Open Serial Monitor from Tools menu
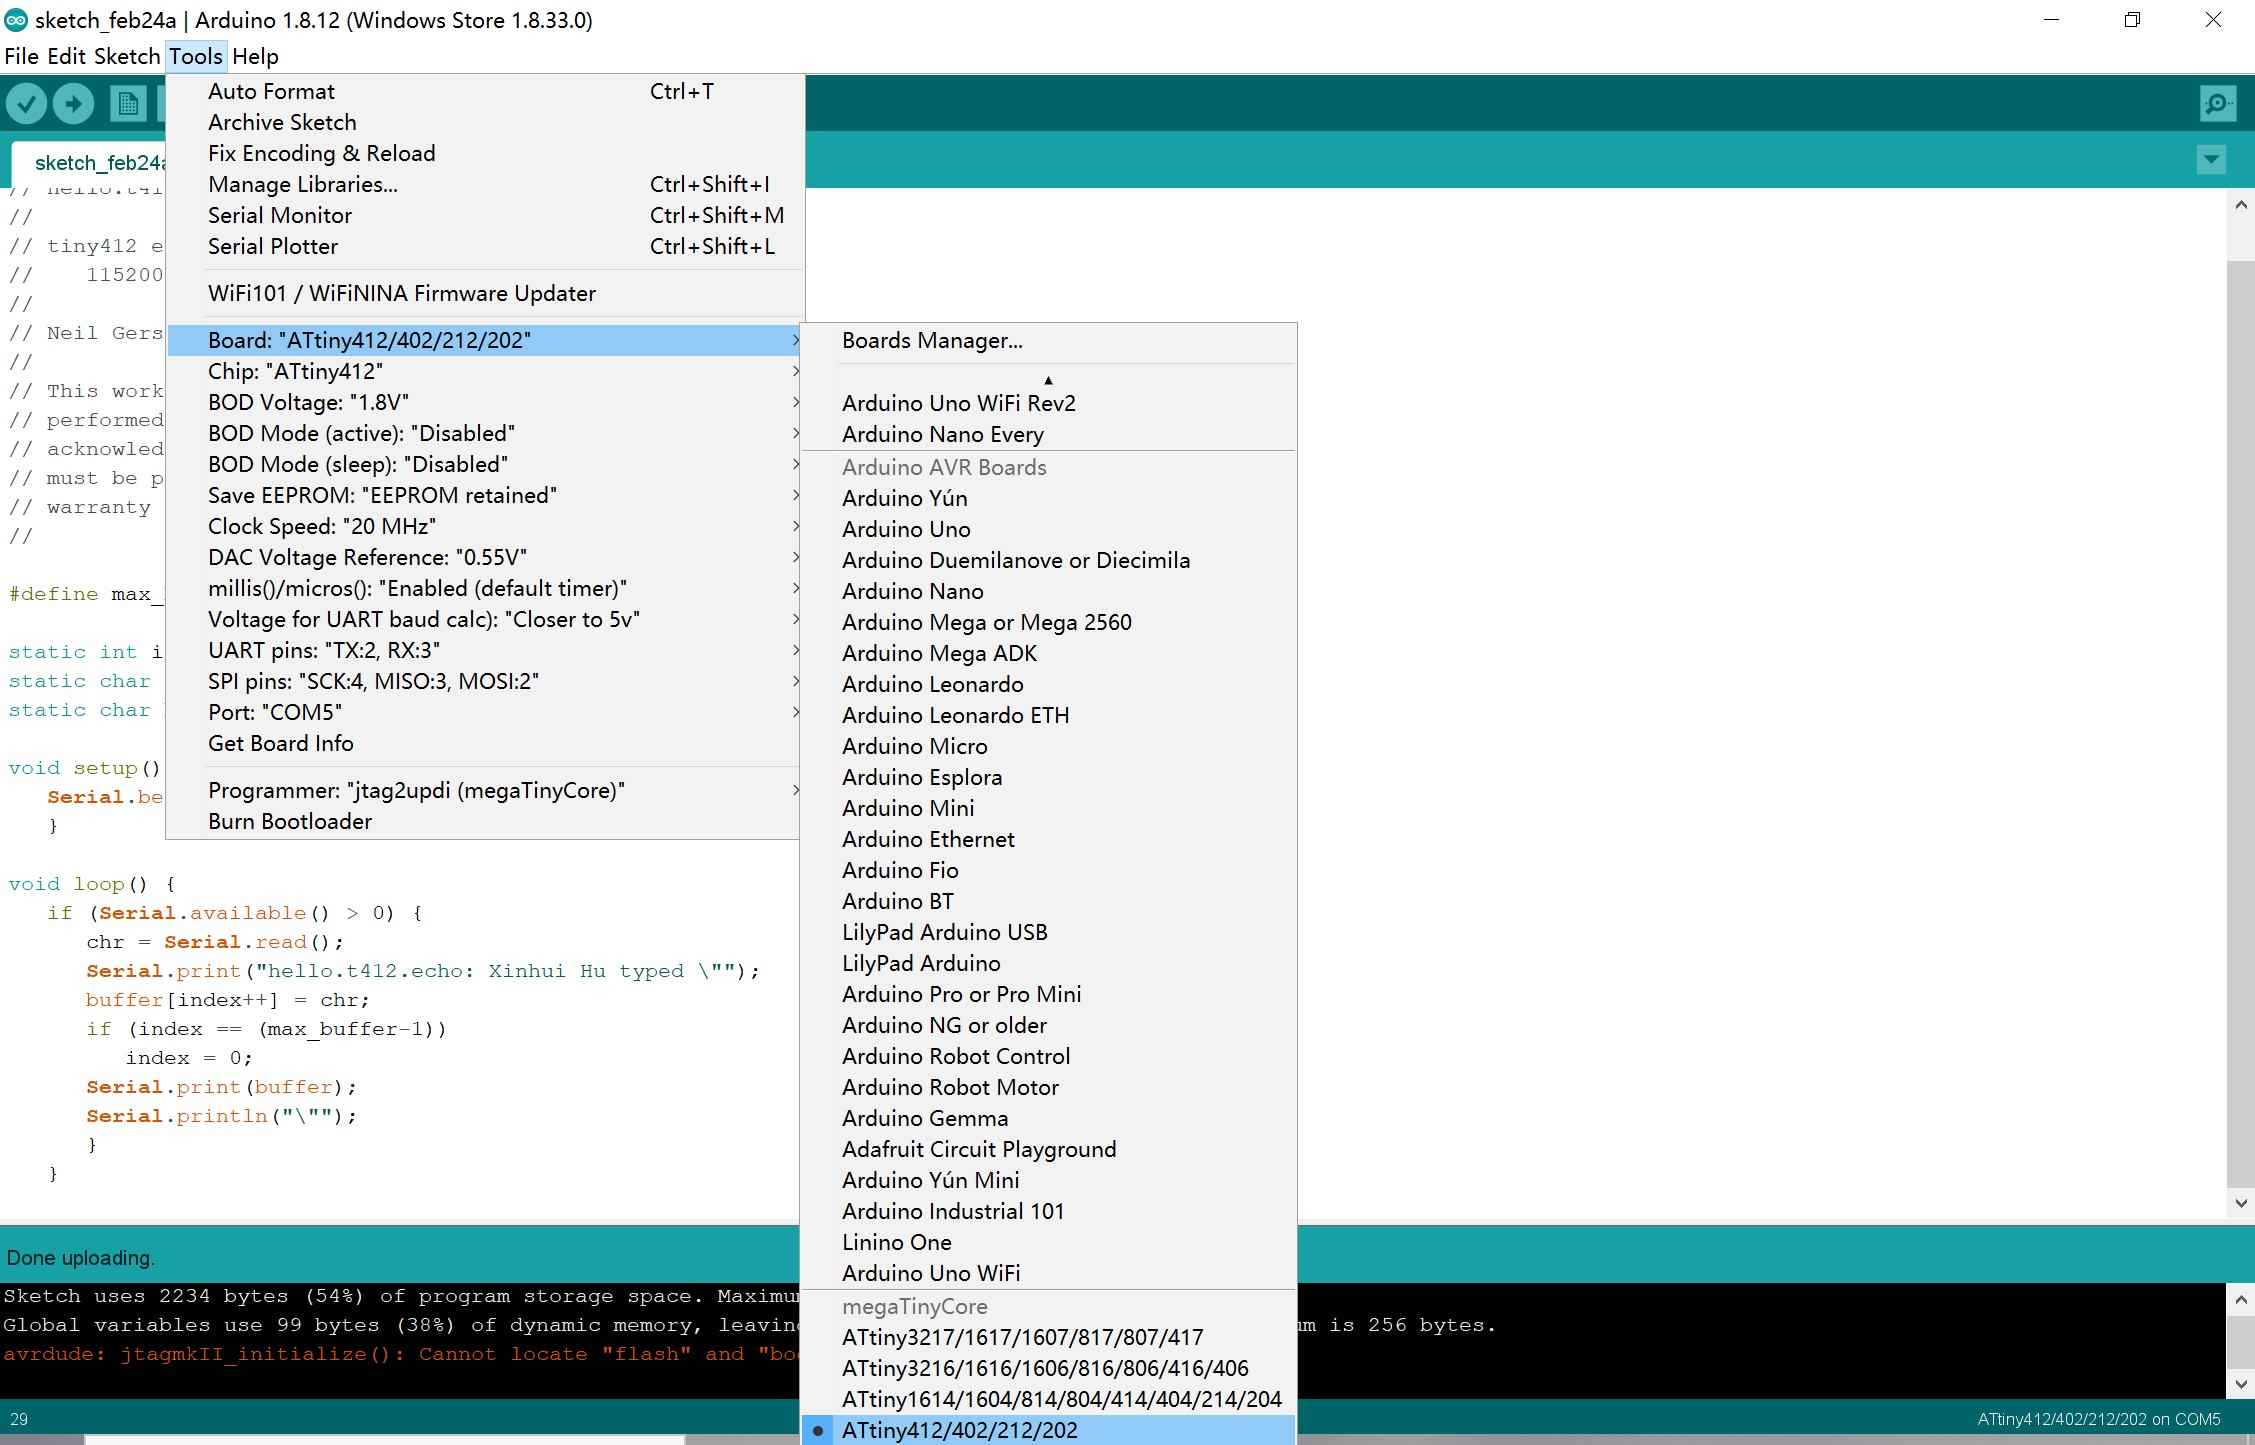Viewport: 2255px width, 1445px height. (485, 215)
